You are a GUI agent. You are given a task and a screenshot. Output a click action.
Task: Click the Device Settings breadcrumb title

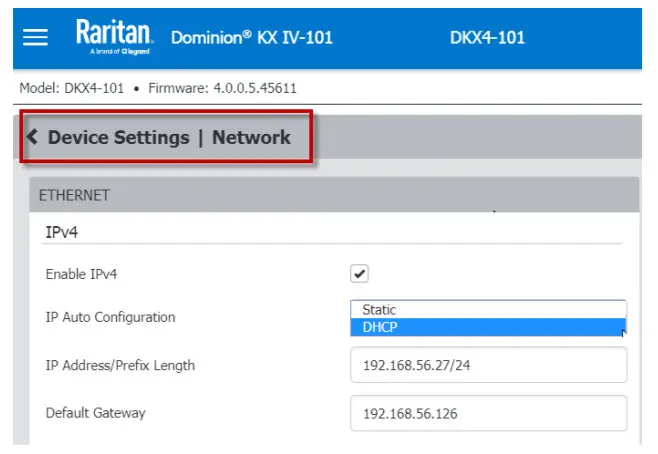coord(119,137)
